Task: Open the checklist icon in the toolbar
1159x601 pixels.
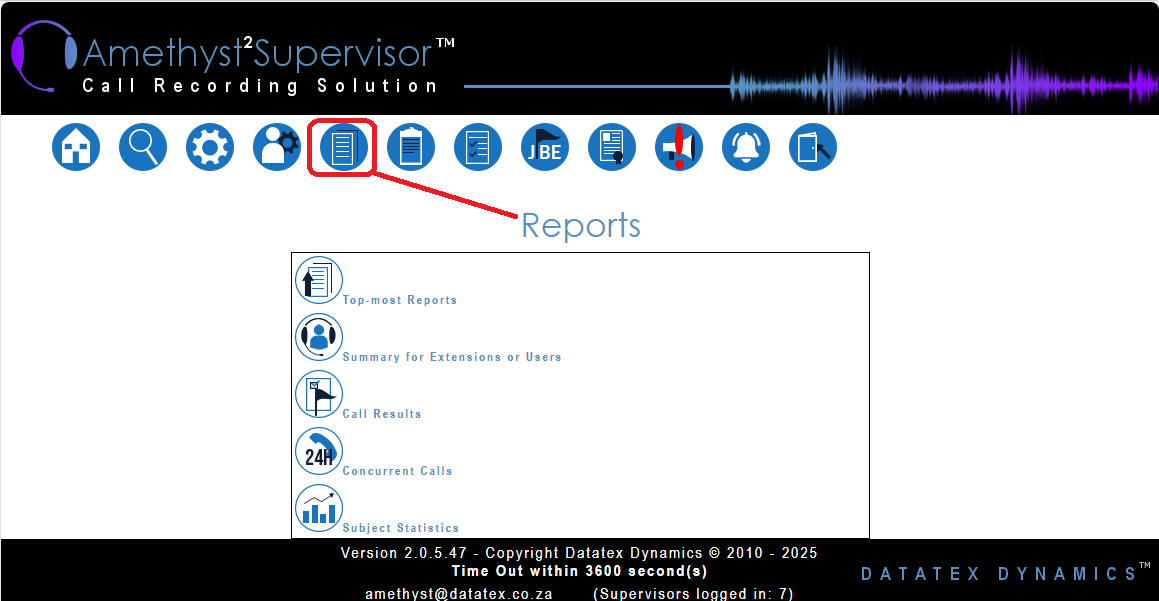Action: 478,148
